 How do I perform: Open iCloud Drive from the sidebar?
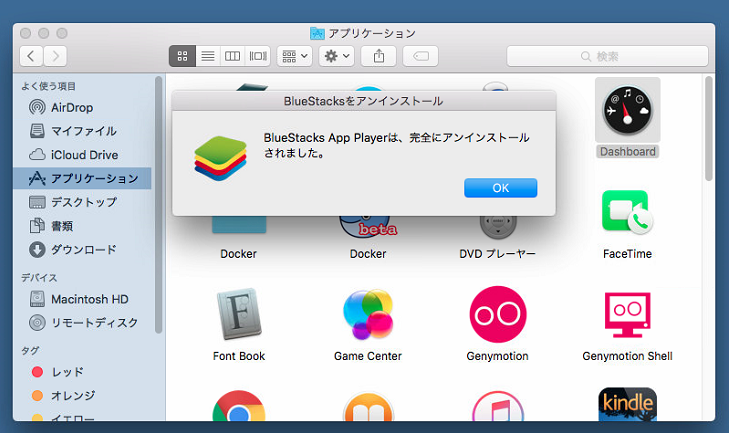point(84,155)
